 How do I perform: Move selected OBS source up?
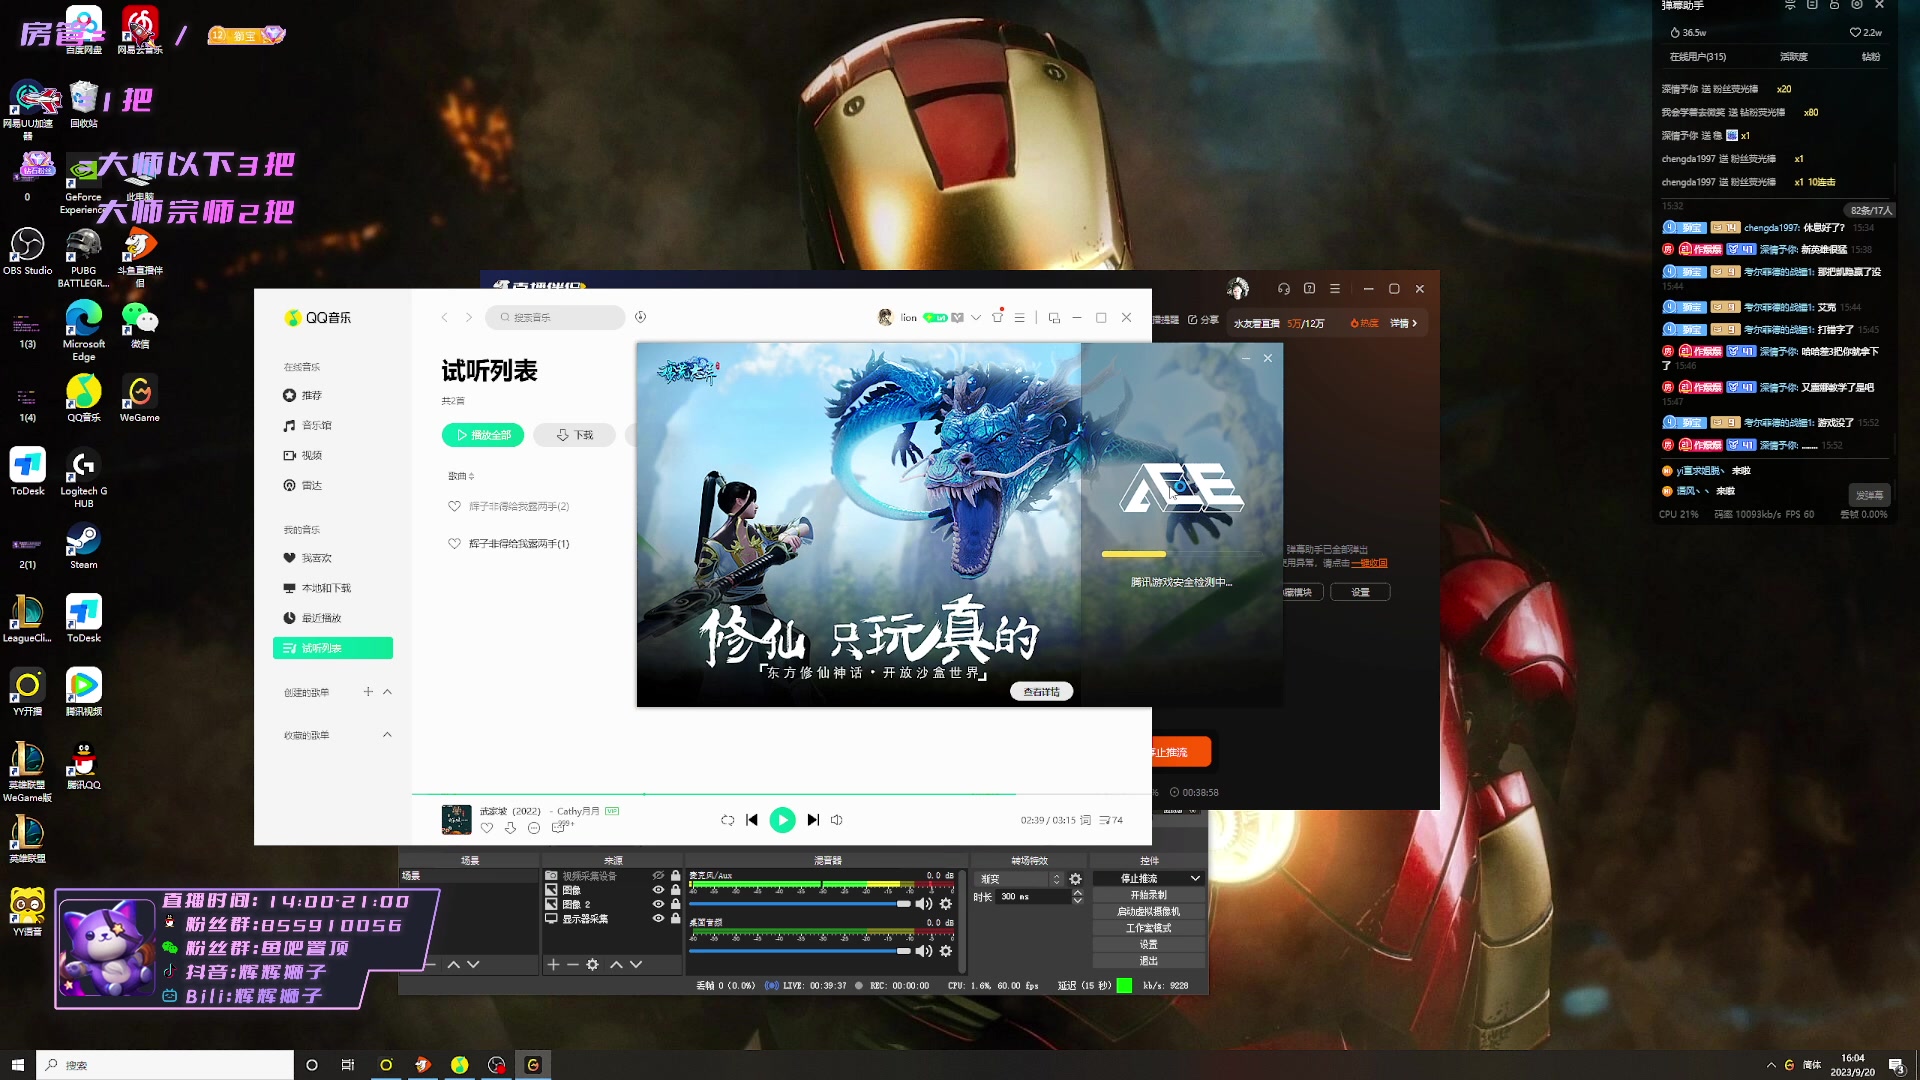click(616, 965)
